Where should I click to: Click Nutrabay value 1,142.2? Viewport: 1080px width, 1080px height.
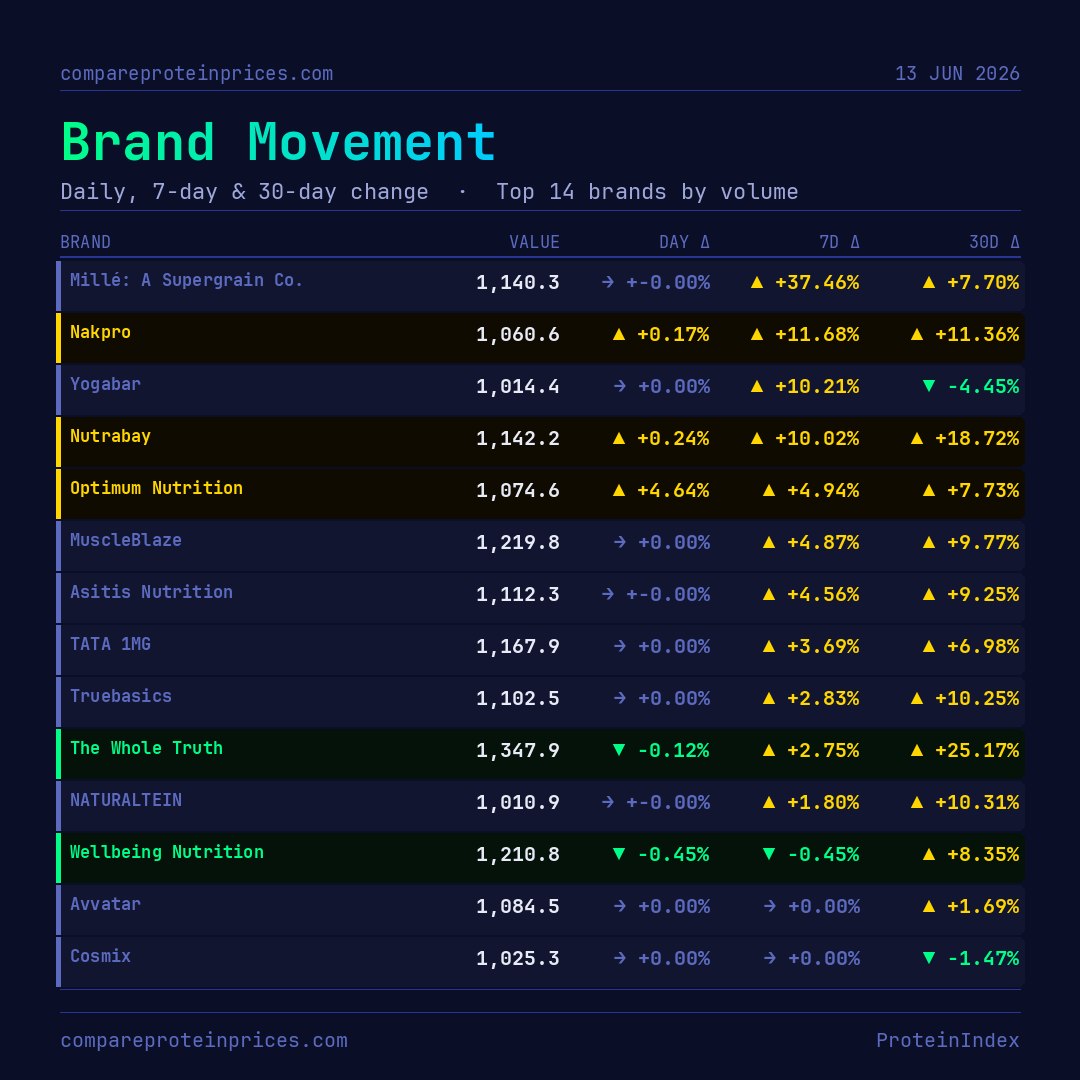[x=517, y=439]
